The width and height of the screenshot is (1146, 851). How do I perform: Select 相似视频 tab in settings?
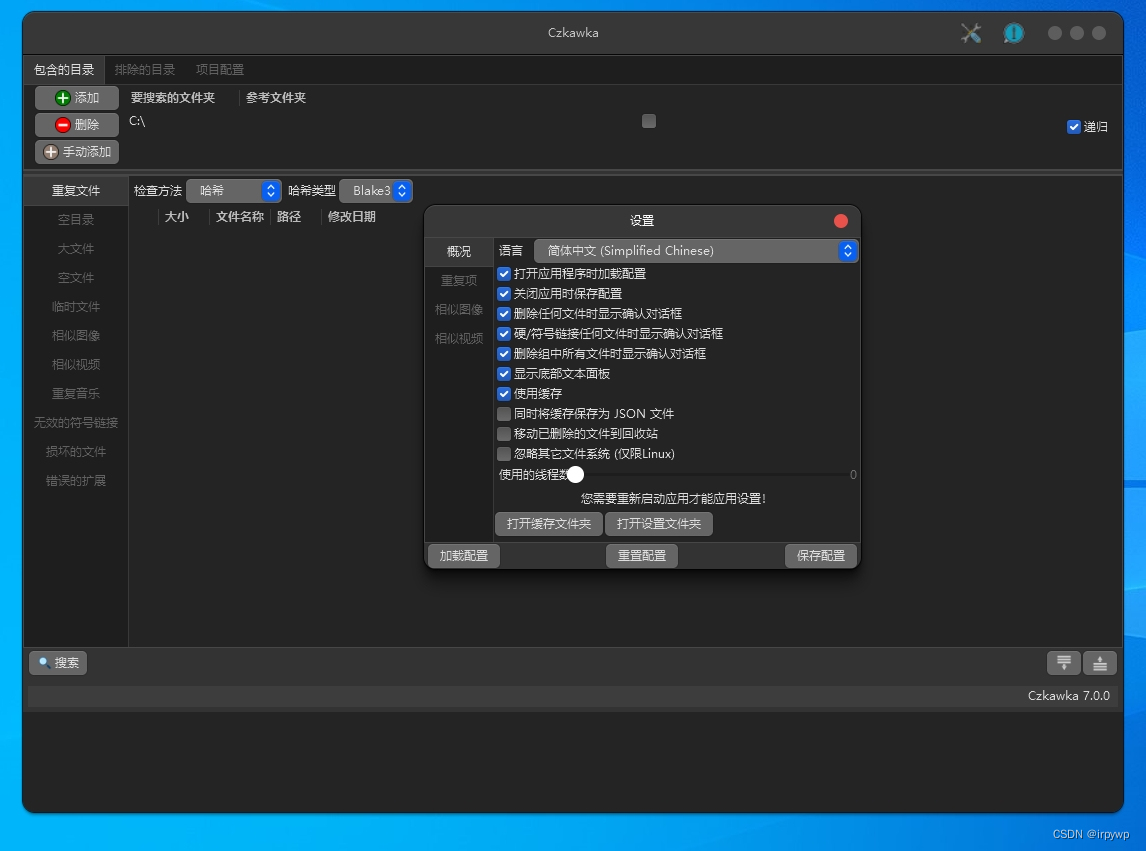pyautogui.click(x=459, y=338)
